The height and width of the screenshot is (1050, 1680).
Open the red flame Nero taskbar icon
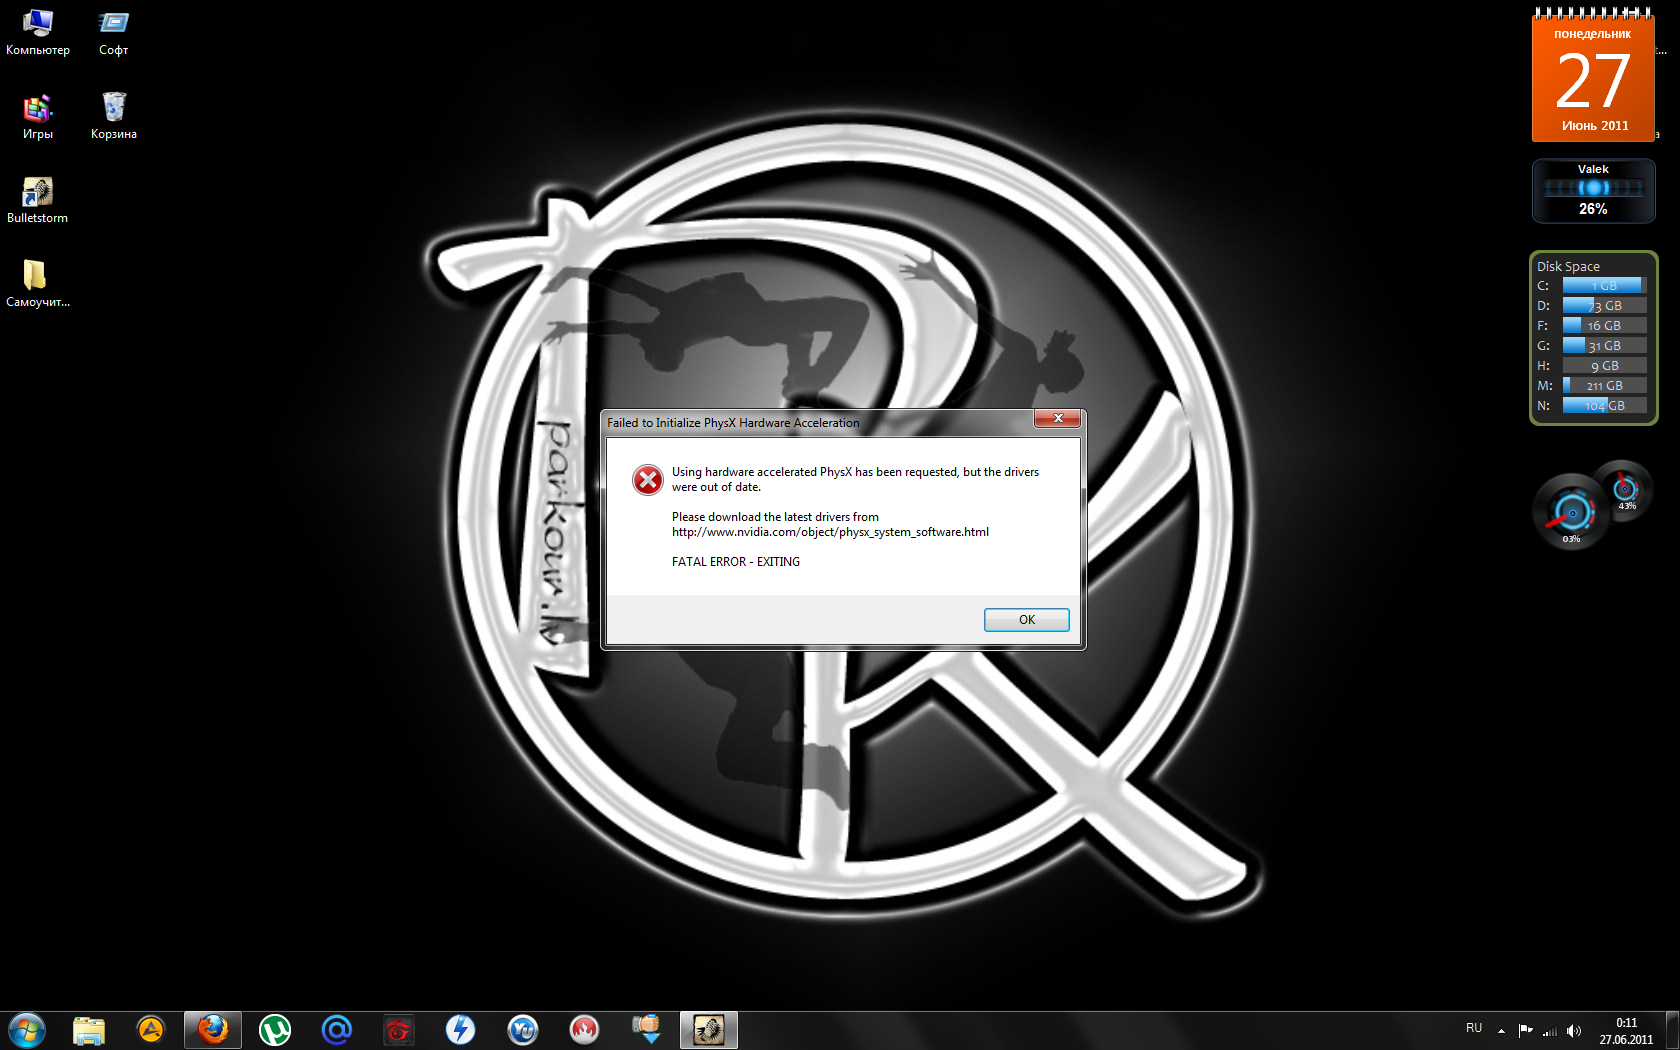coord(585,1030)
